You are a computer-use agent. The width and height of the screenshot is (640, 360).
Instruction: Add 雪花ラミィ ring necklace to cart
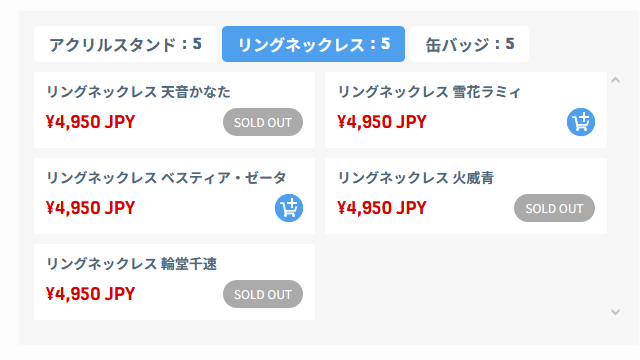point(580,122)
